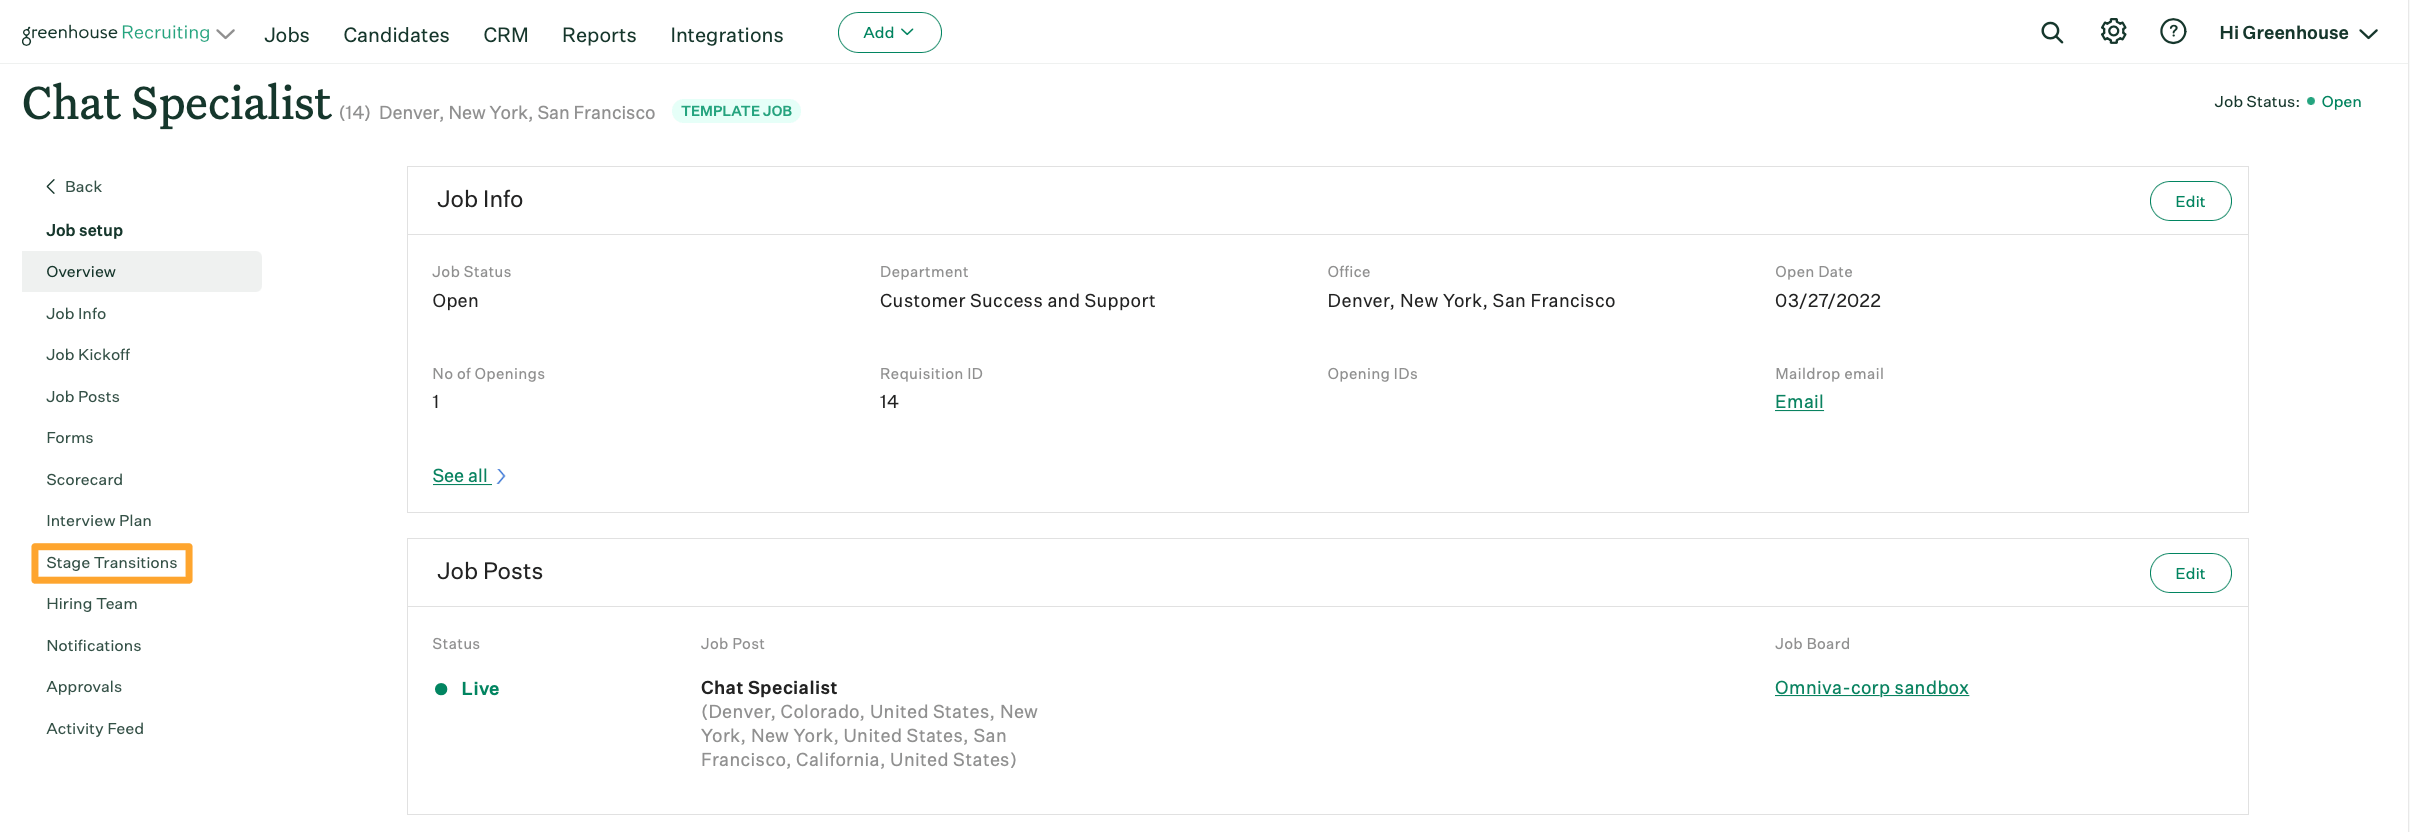Open the Jobs menu
This screenshot has width=2410, height=832.
click(286, 35)
